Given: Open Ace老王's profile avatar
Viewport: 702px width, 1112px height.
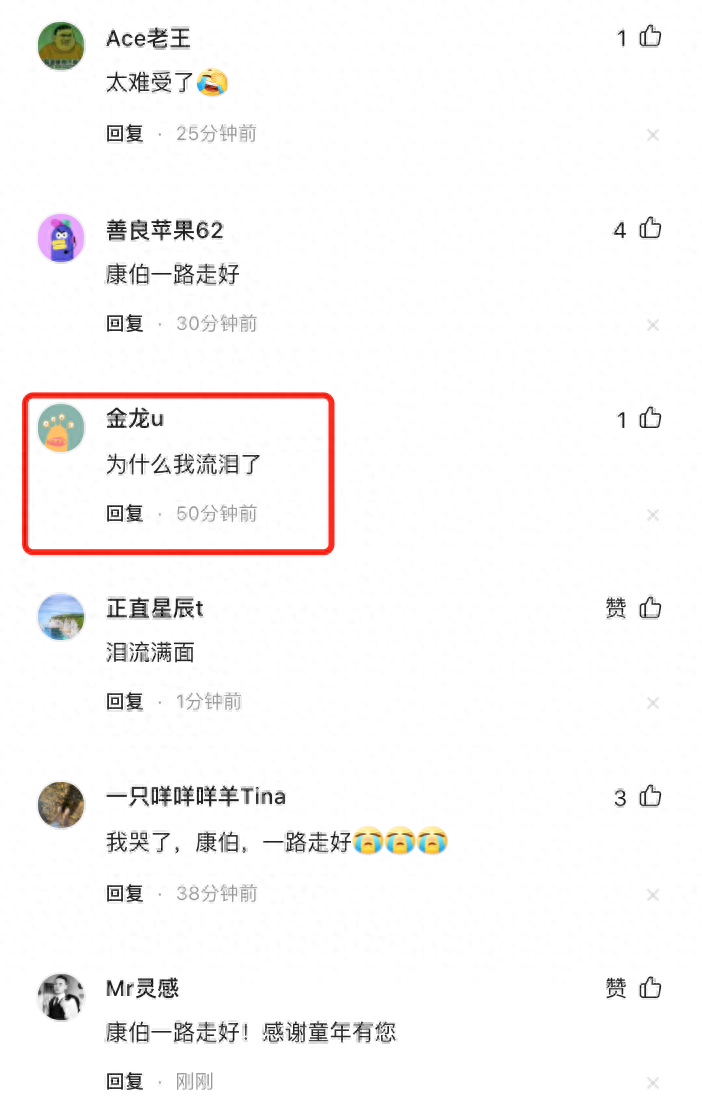Looking at the screenshot, I should pos(61,45).
